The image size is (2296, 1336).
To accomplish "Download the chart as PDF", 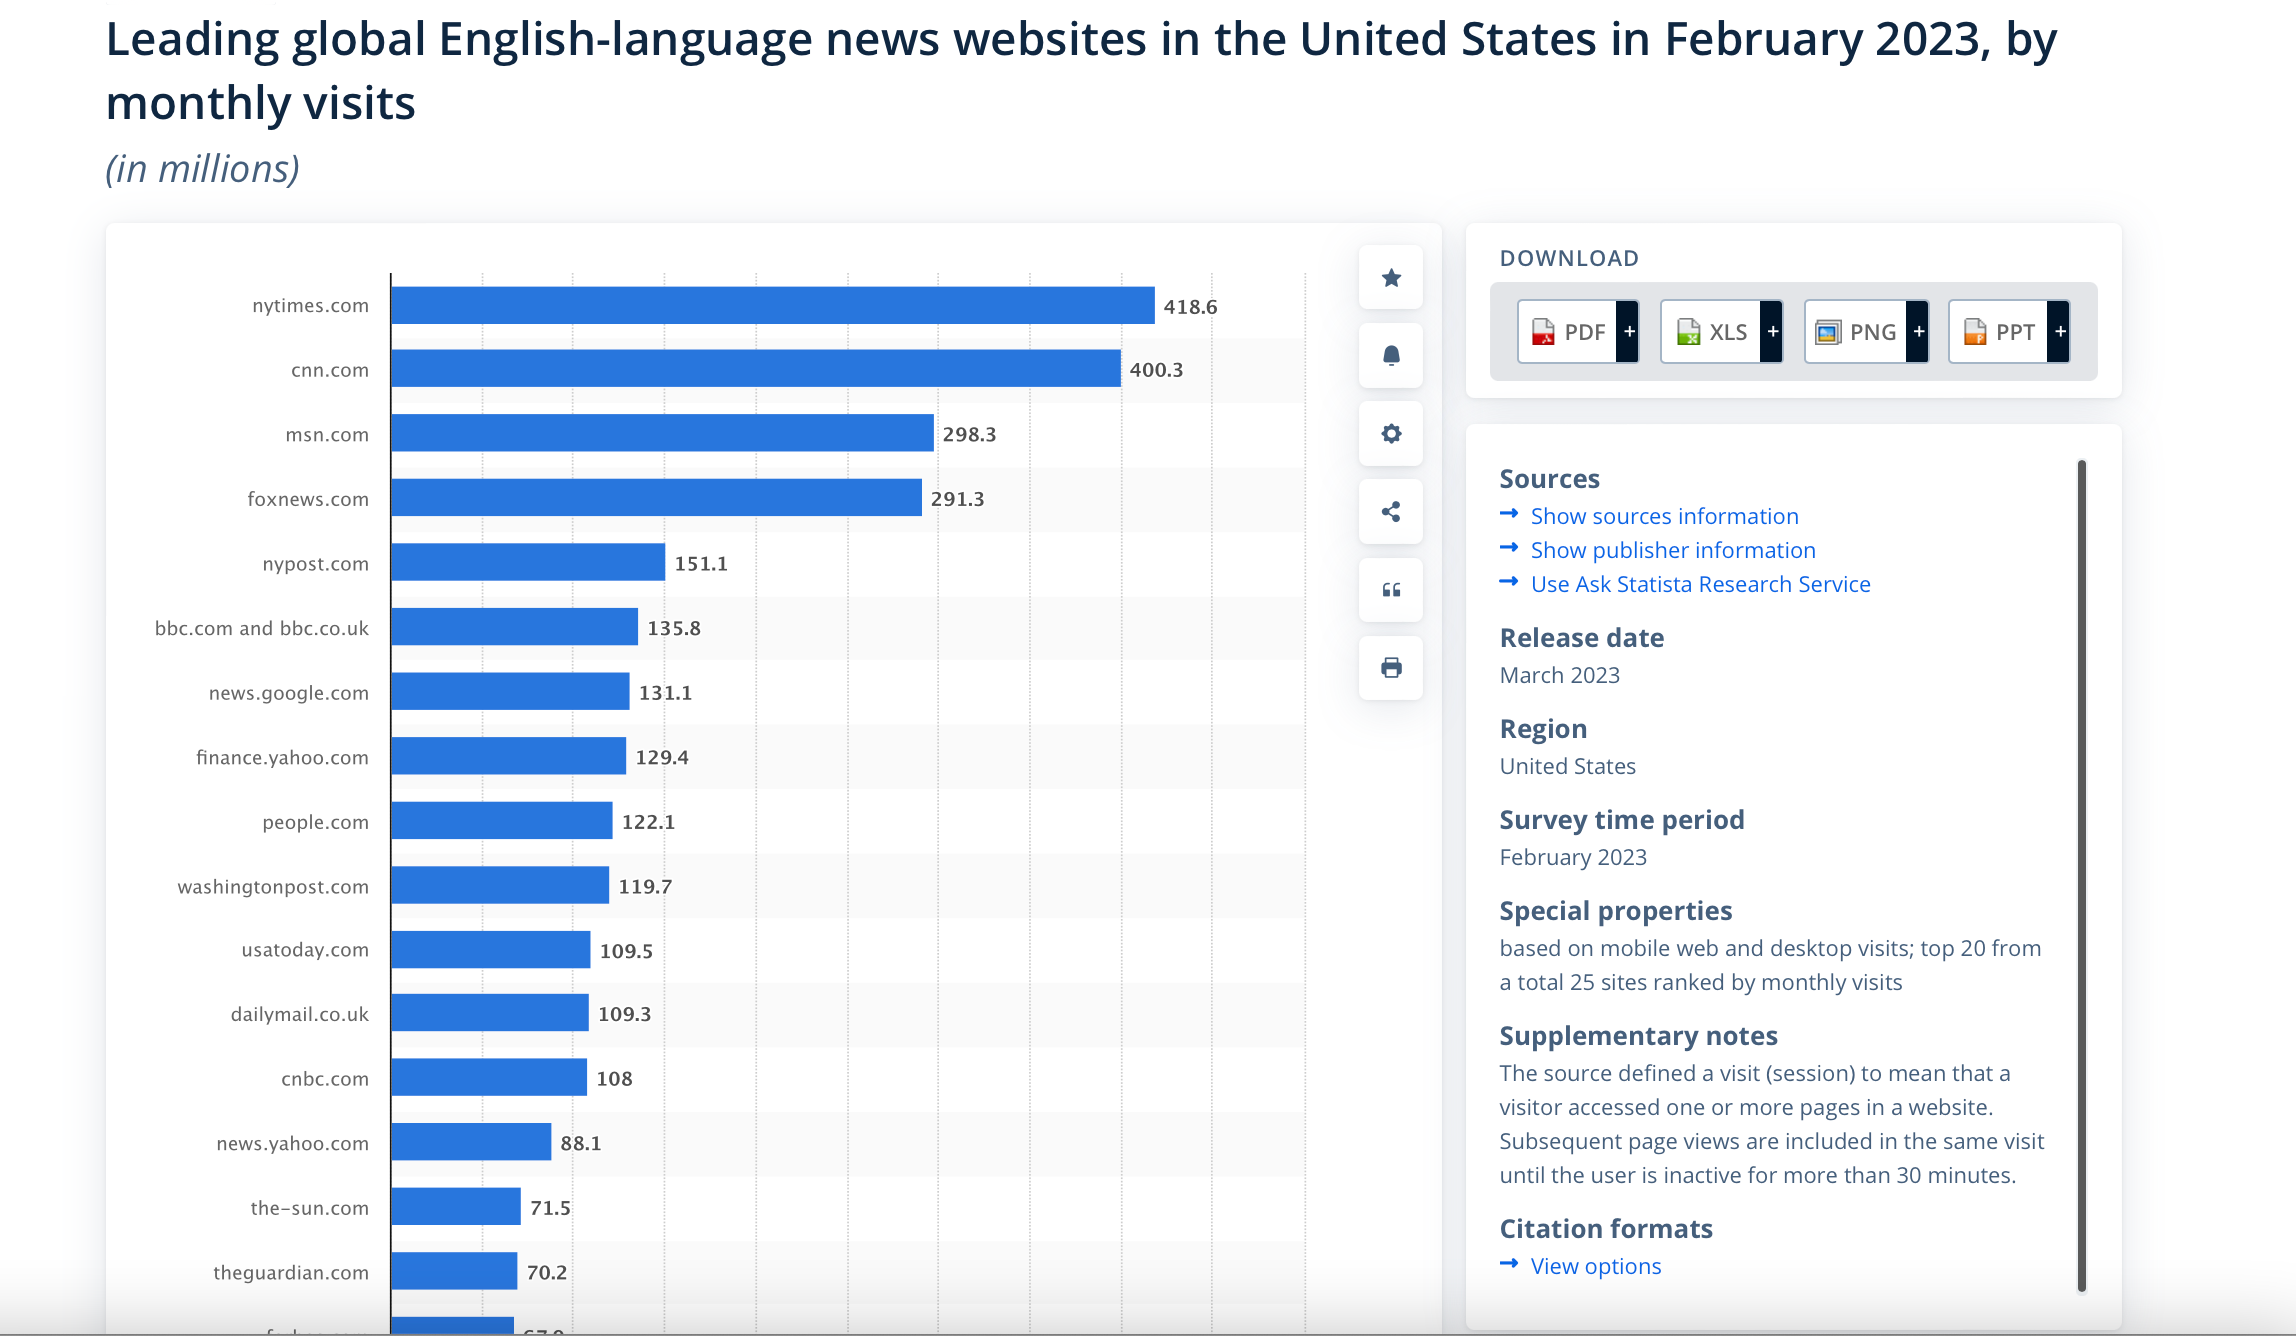I will [x=1568, y=332].
